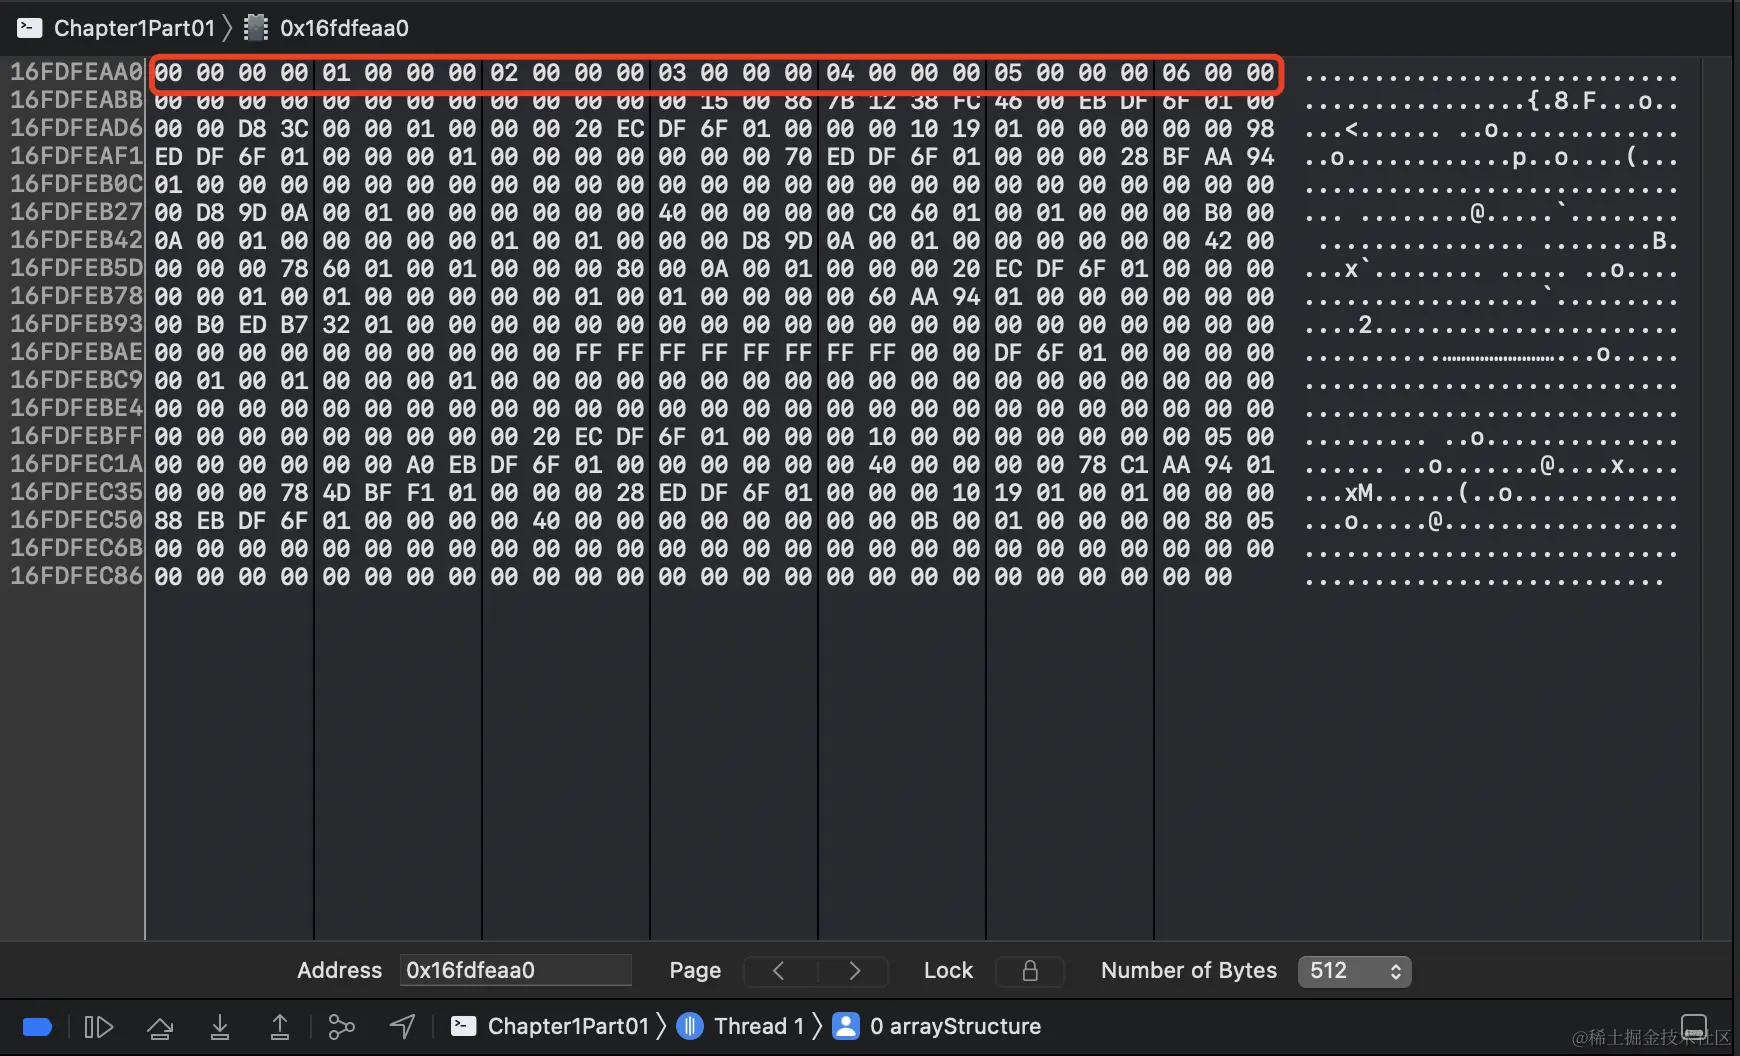Select address row 16FDFEC1A

point(77,464)
